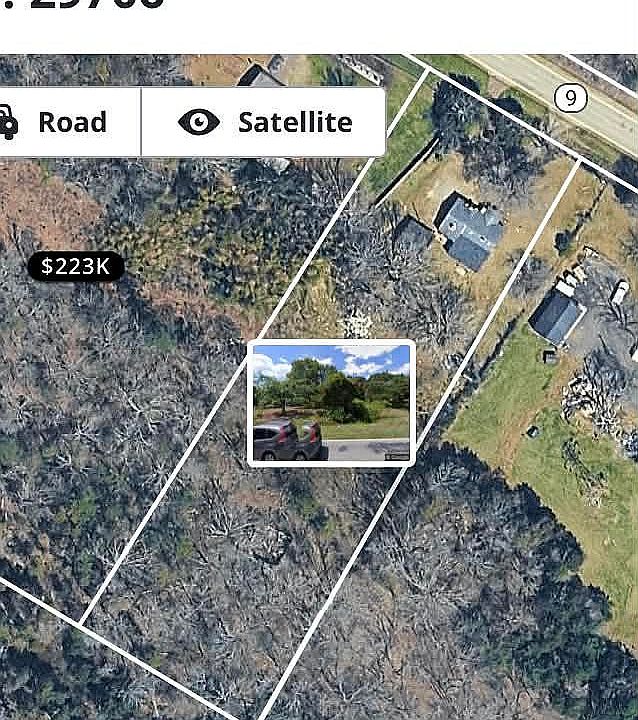Click the small dark shed beside the house
The height and width of the screenshot is (720, 638).
pyautogui.click(x=412, y=236)
